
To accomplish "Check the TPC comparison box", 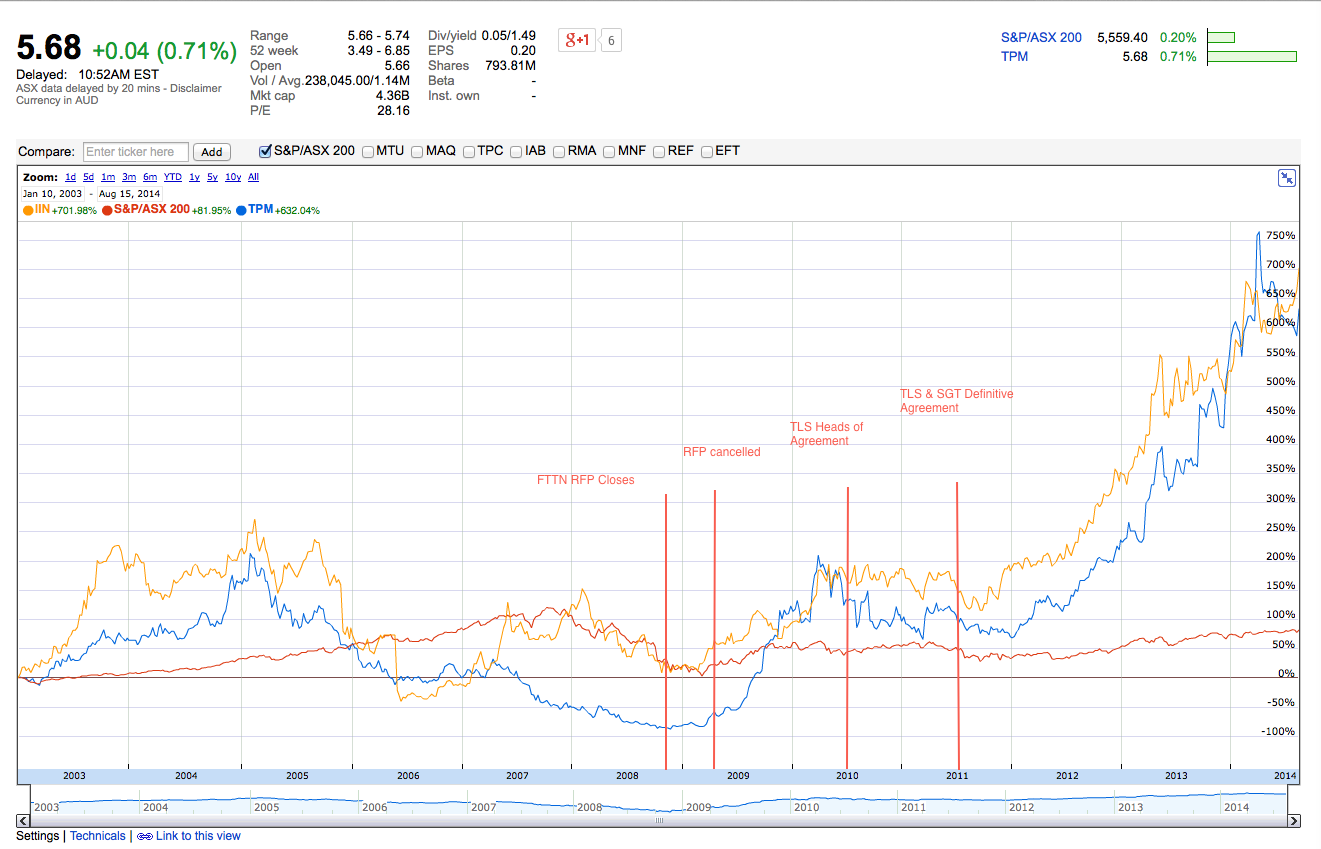I will 469,152.
